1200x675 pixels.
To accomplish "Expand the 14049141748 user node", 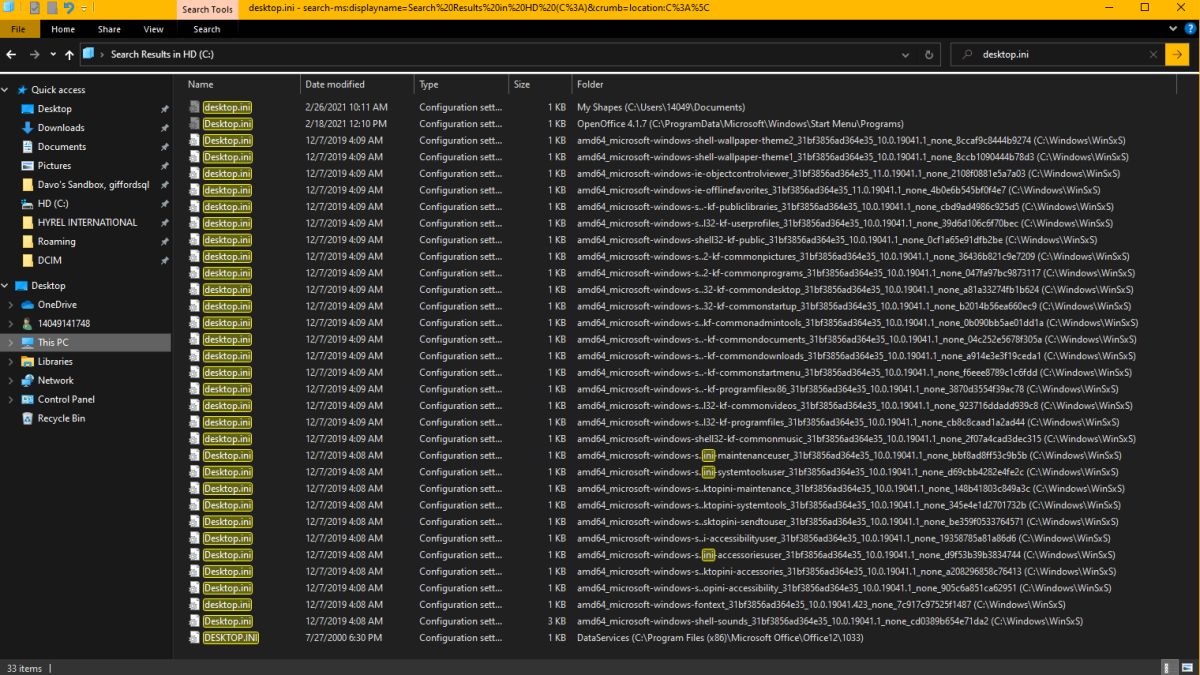I will pyautogui.click(x=11, y=324).
